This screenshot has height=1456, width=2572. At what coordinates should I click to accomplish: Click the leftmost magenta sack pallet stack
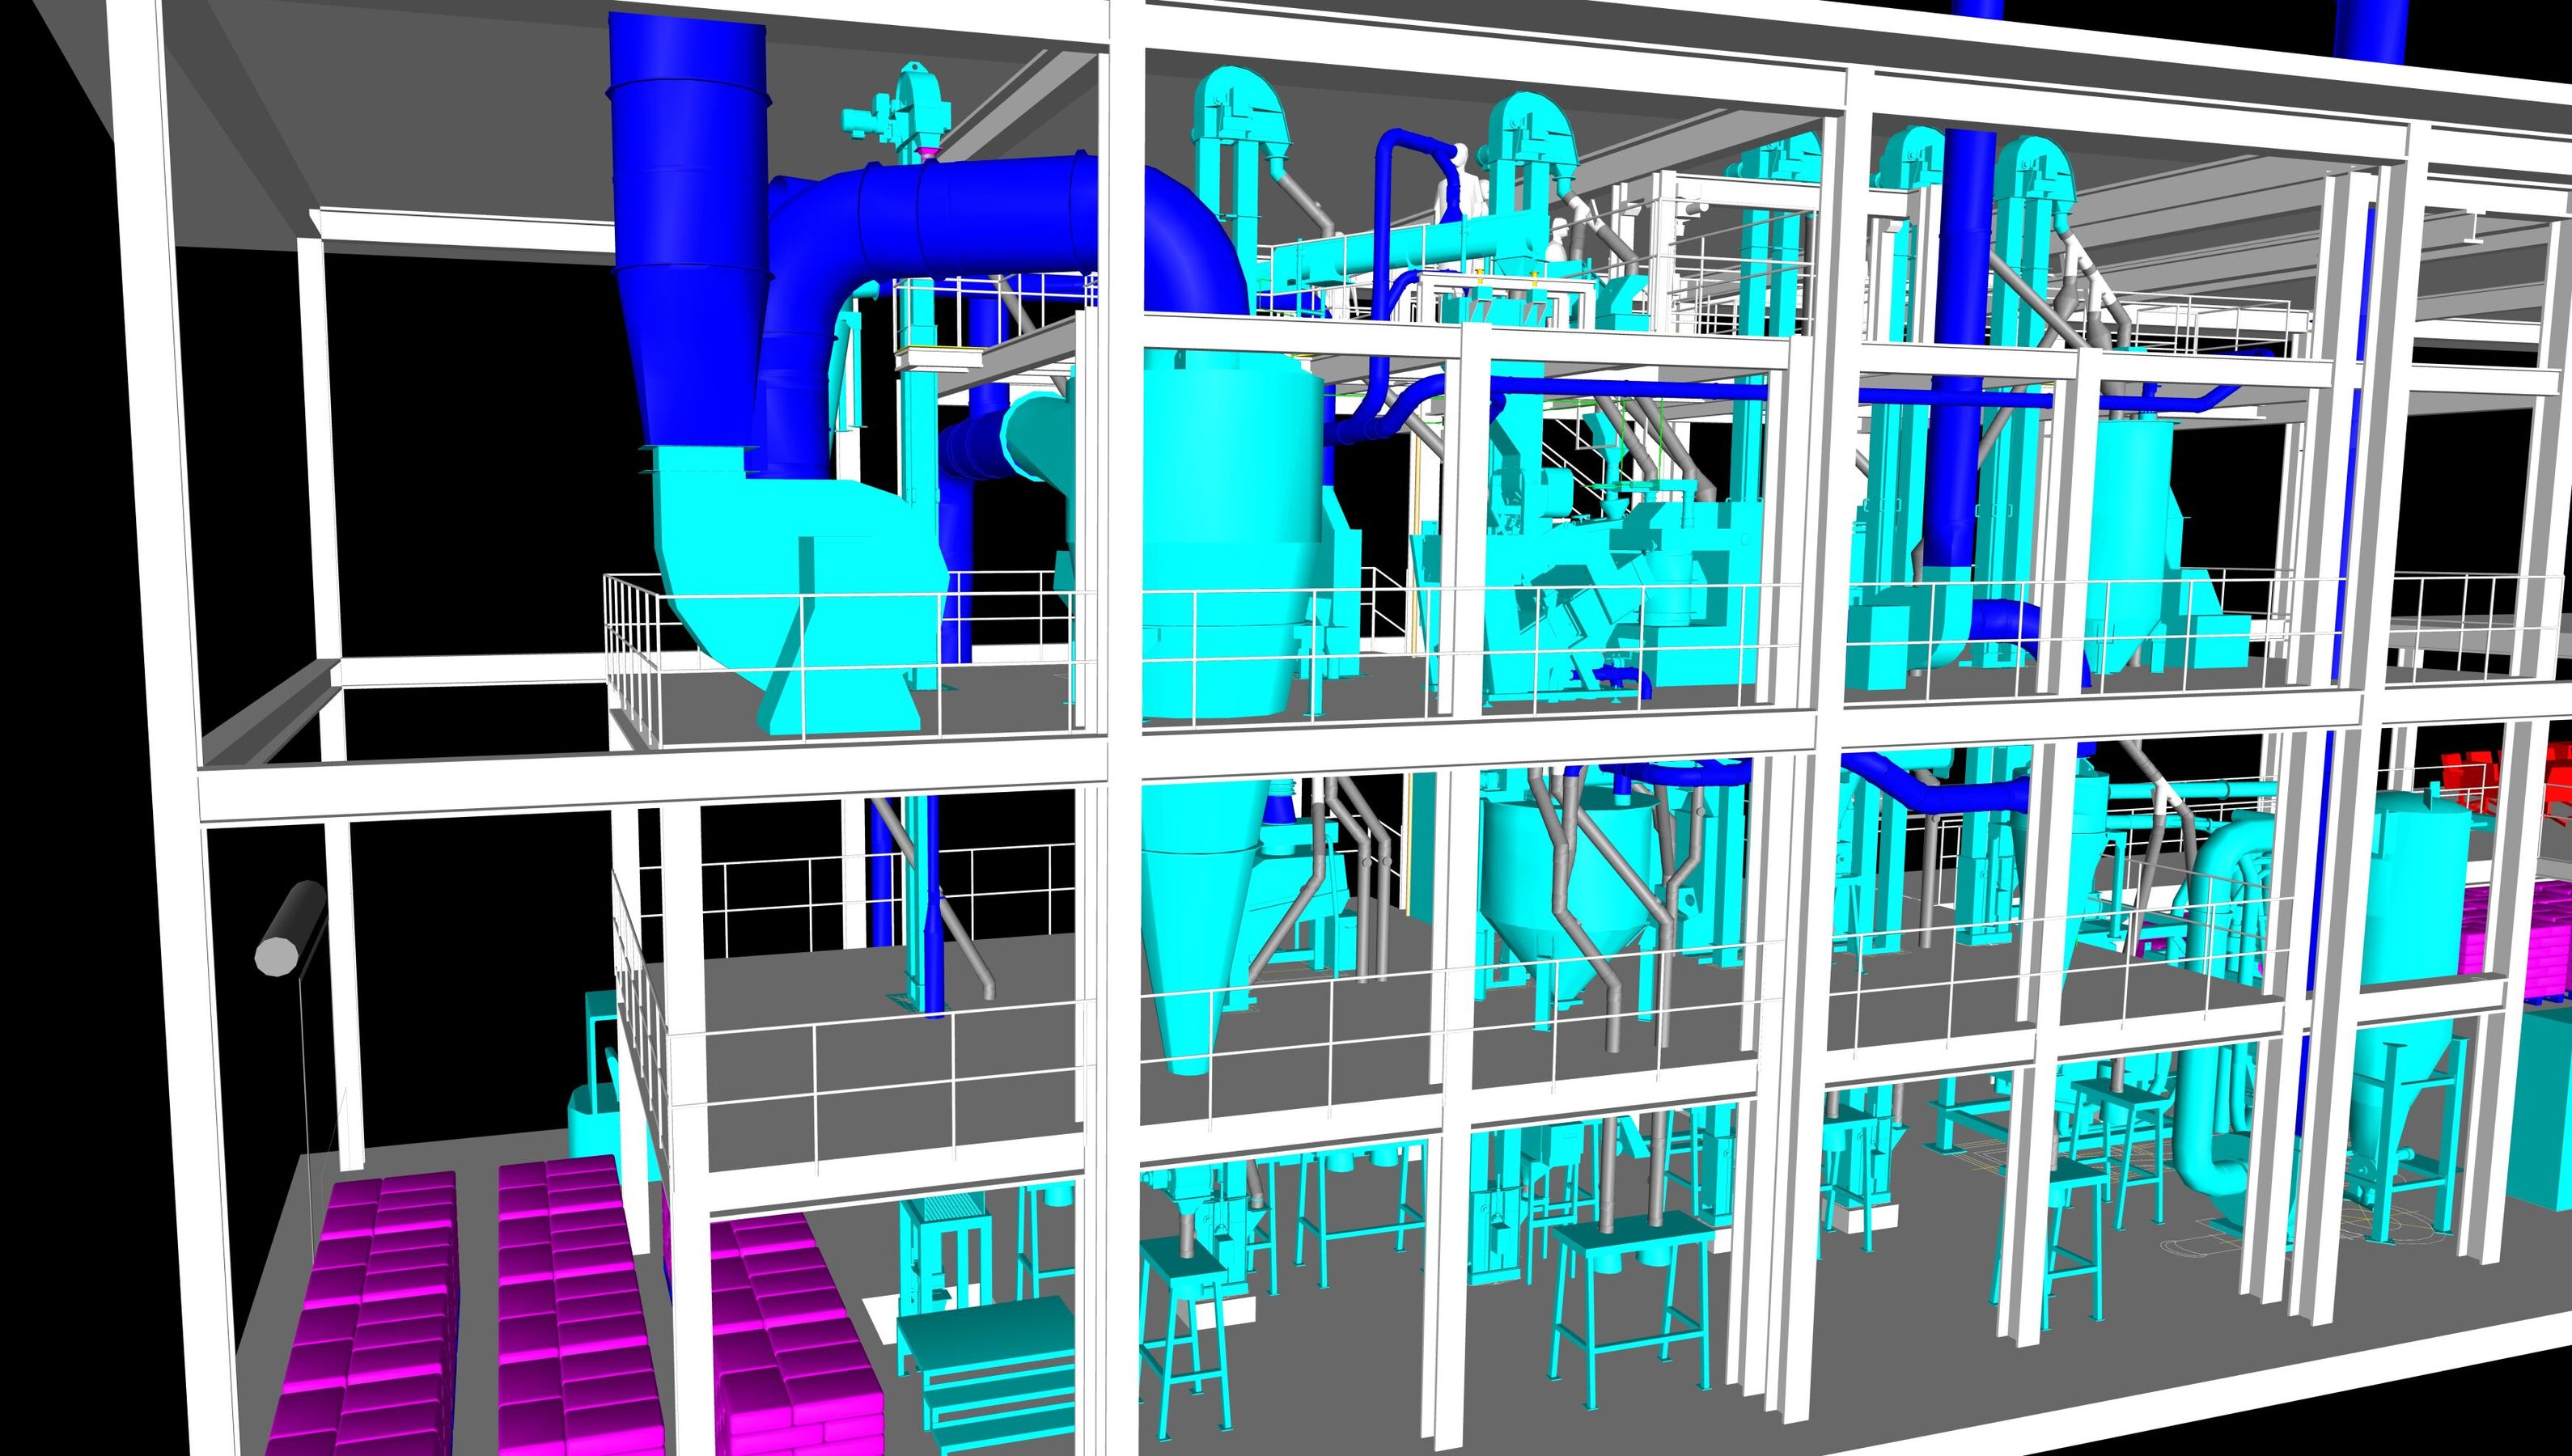pyautogui.click(x=370, y=1310)
